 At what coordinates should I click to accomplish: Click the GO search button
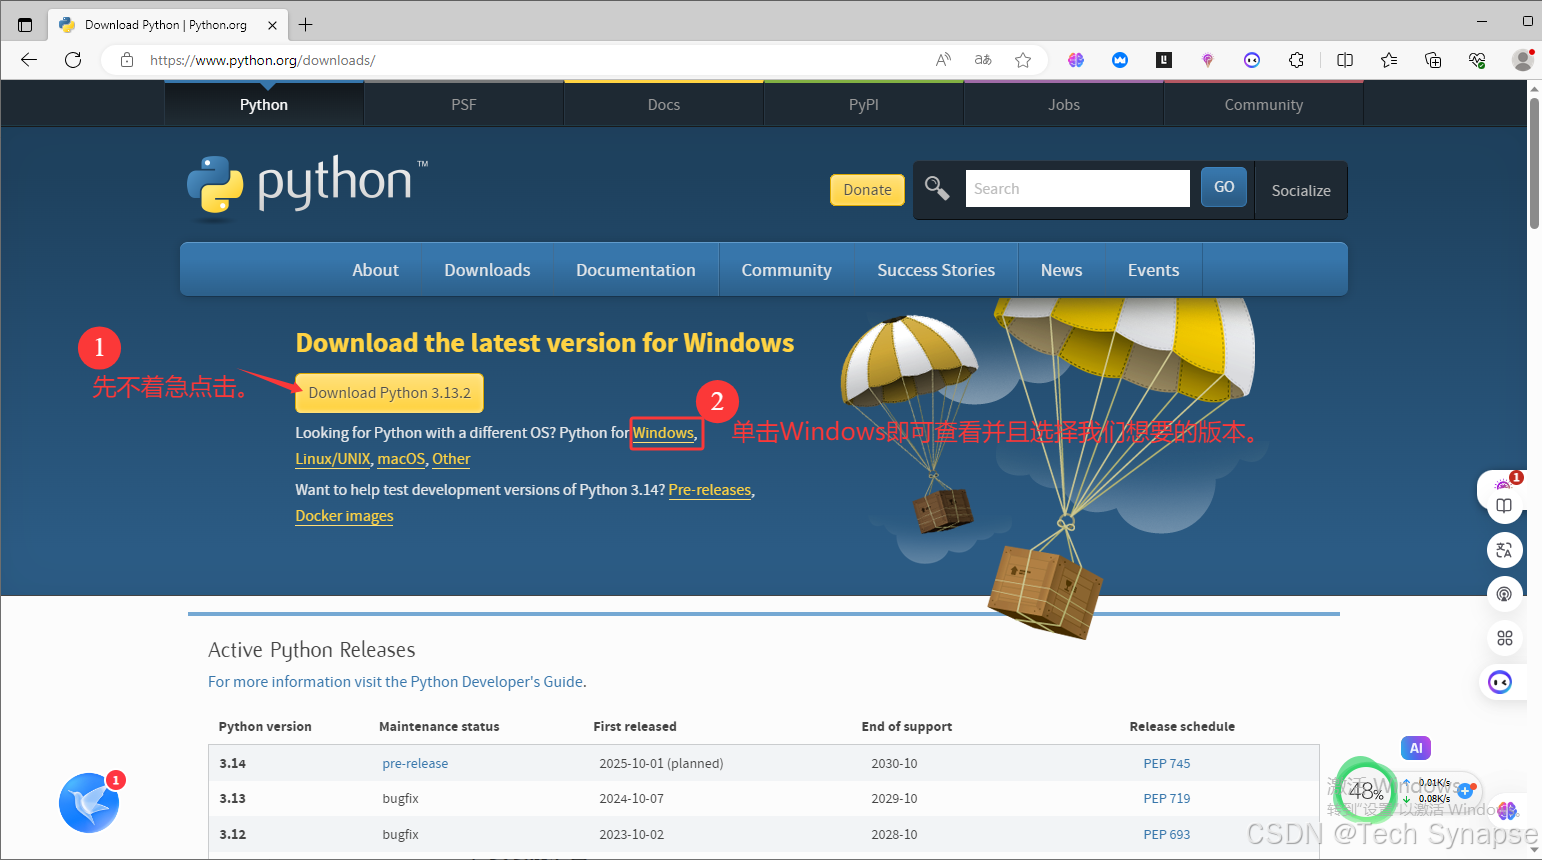[1224, 187]
